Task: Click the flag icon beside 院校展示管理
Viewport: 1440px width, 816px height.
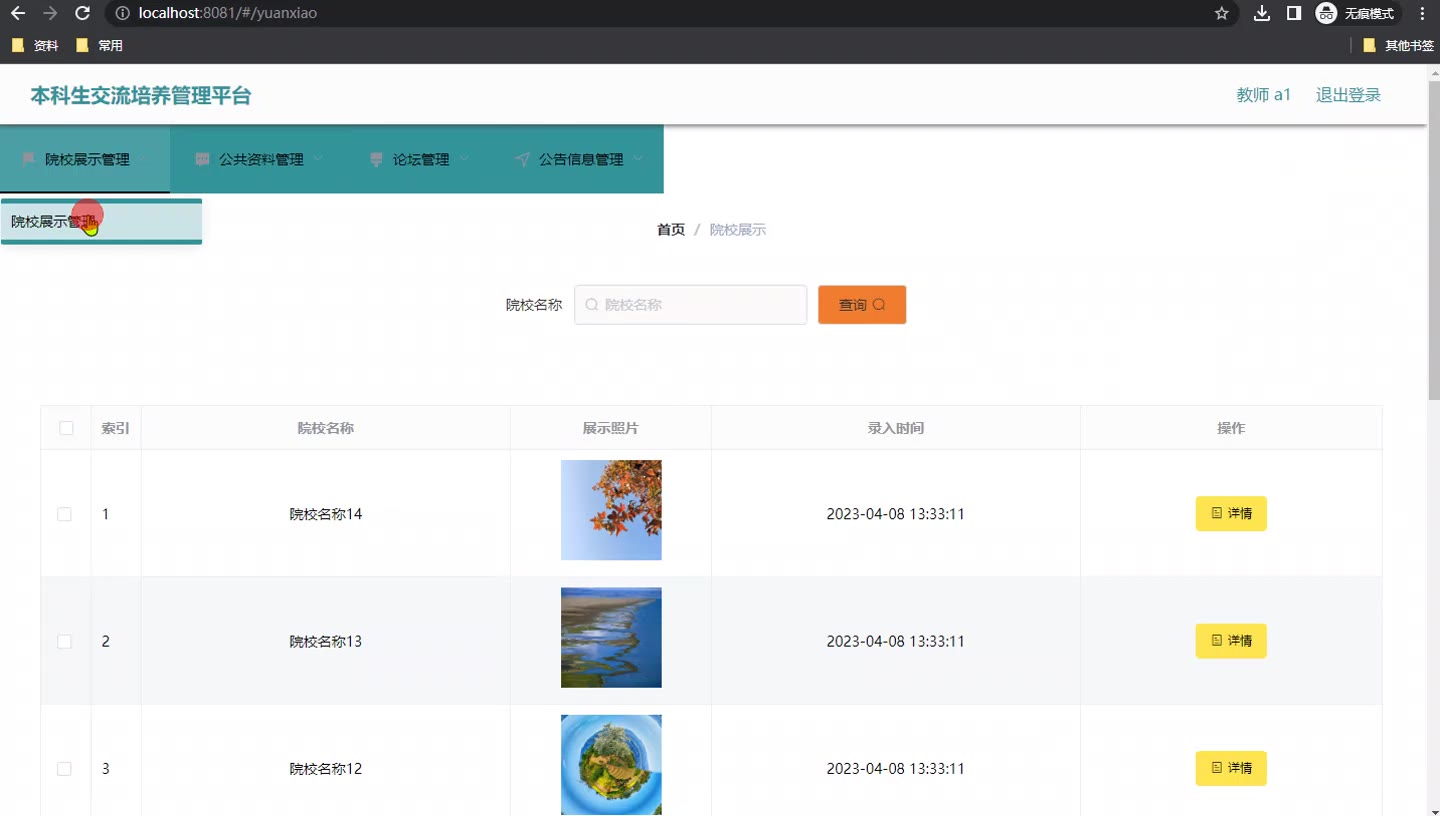Action: point(28,159)
